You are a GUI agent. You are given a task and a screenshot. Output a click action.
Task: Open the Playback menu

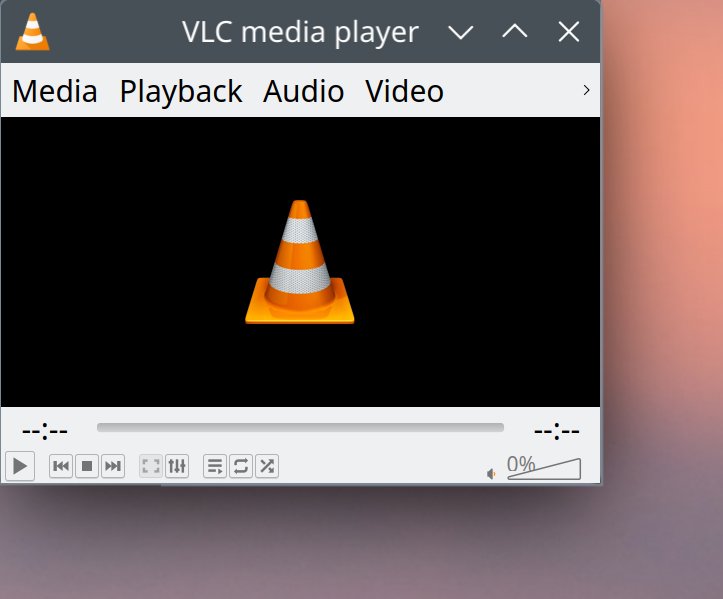(181, 92)
